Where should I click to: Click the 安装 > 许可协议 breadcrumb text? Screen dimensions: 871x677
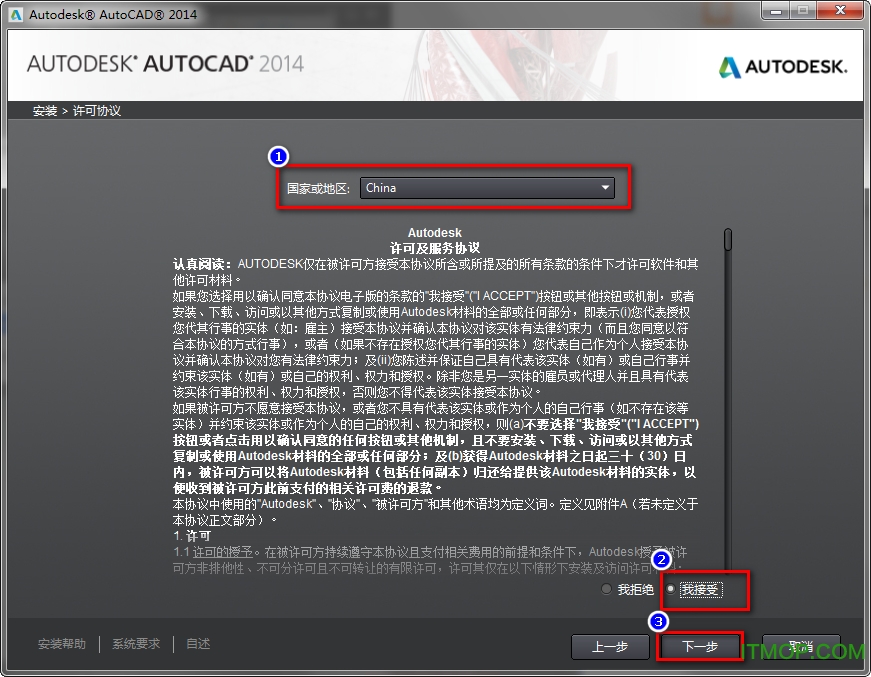(x=77, y=111)
